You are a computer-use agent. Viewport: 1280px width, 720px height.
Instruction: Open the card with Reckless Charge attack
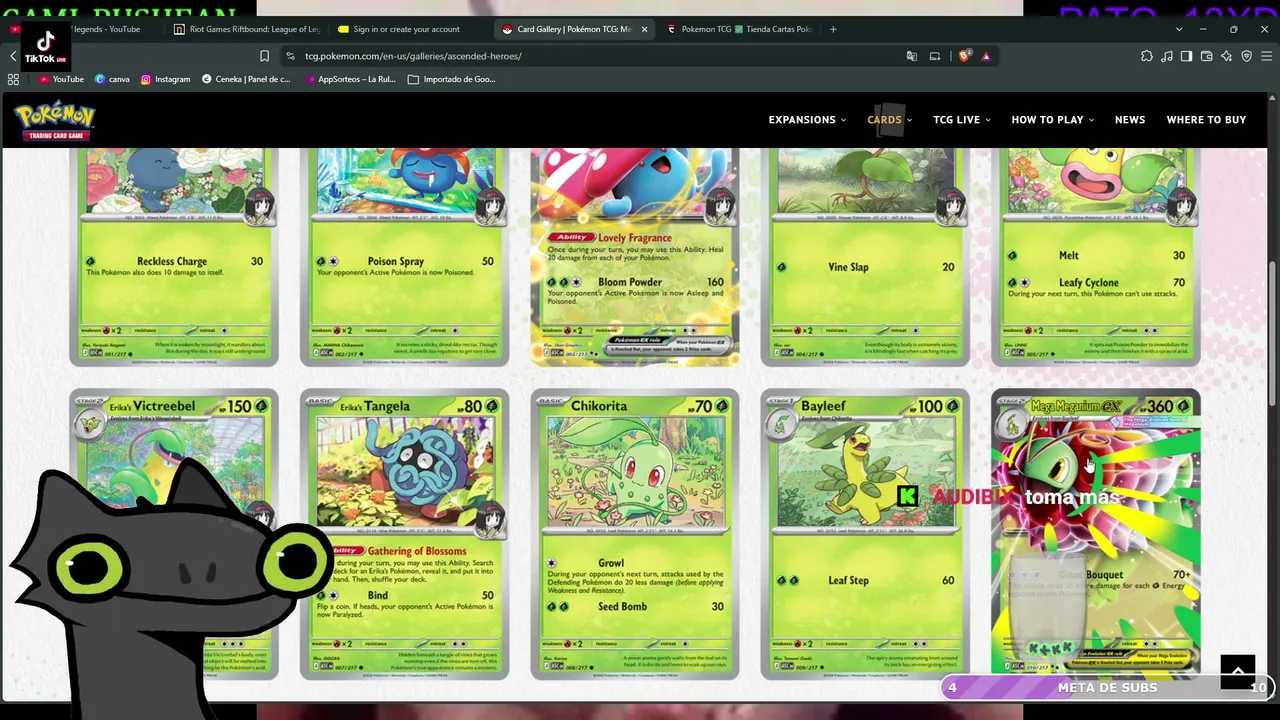pos(174,257)
